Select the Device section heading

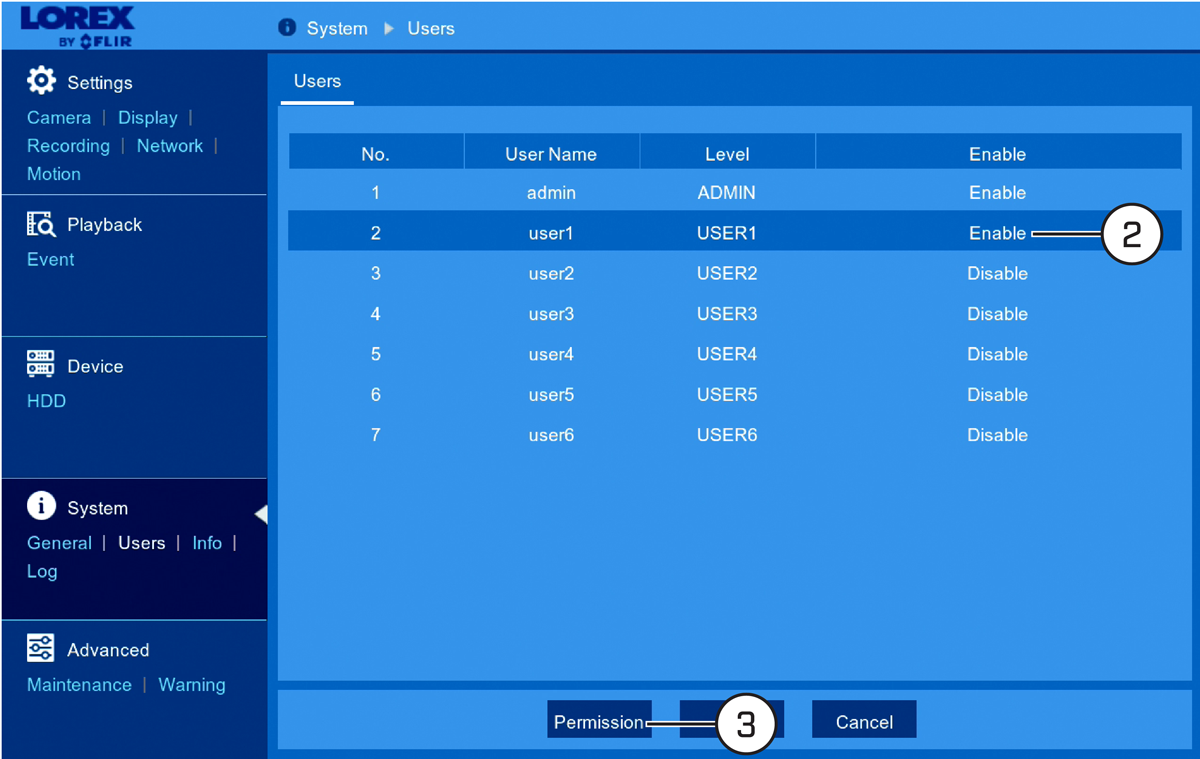tap(95, 367)
